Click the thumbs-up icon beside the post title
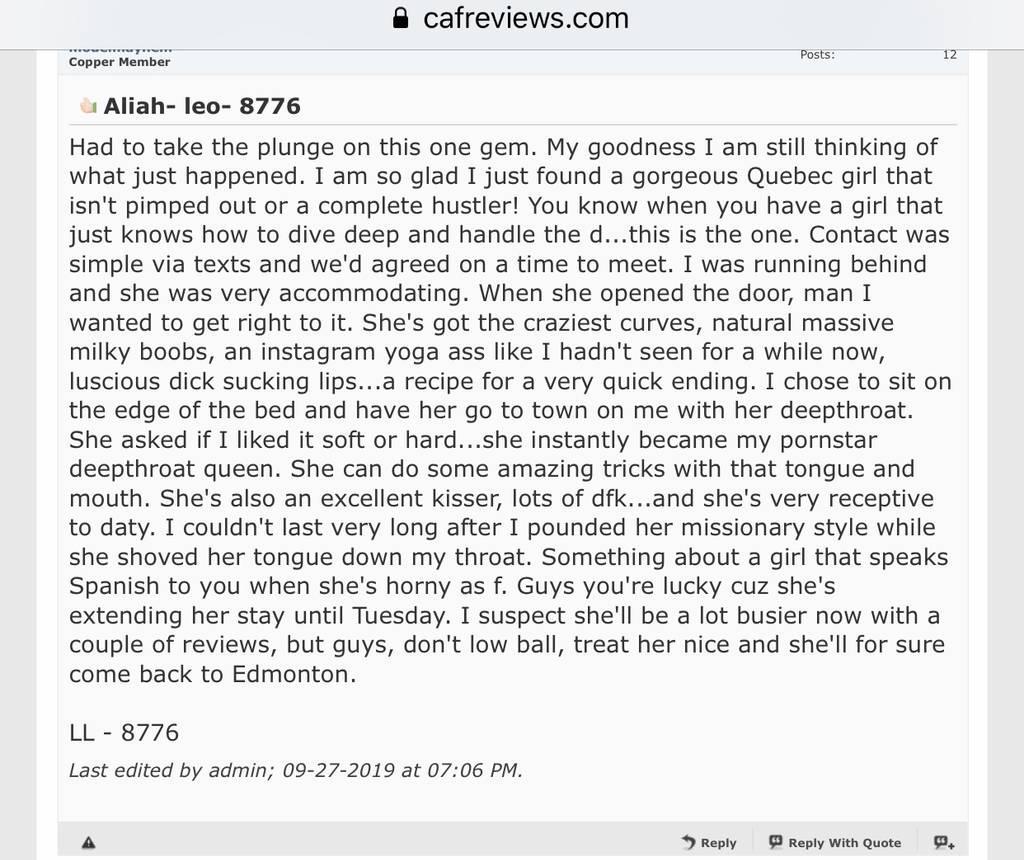Viewport: 1024px width, 860px height. coord(88,105)
